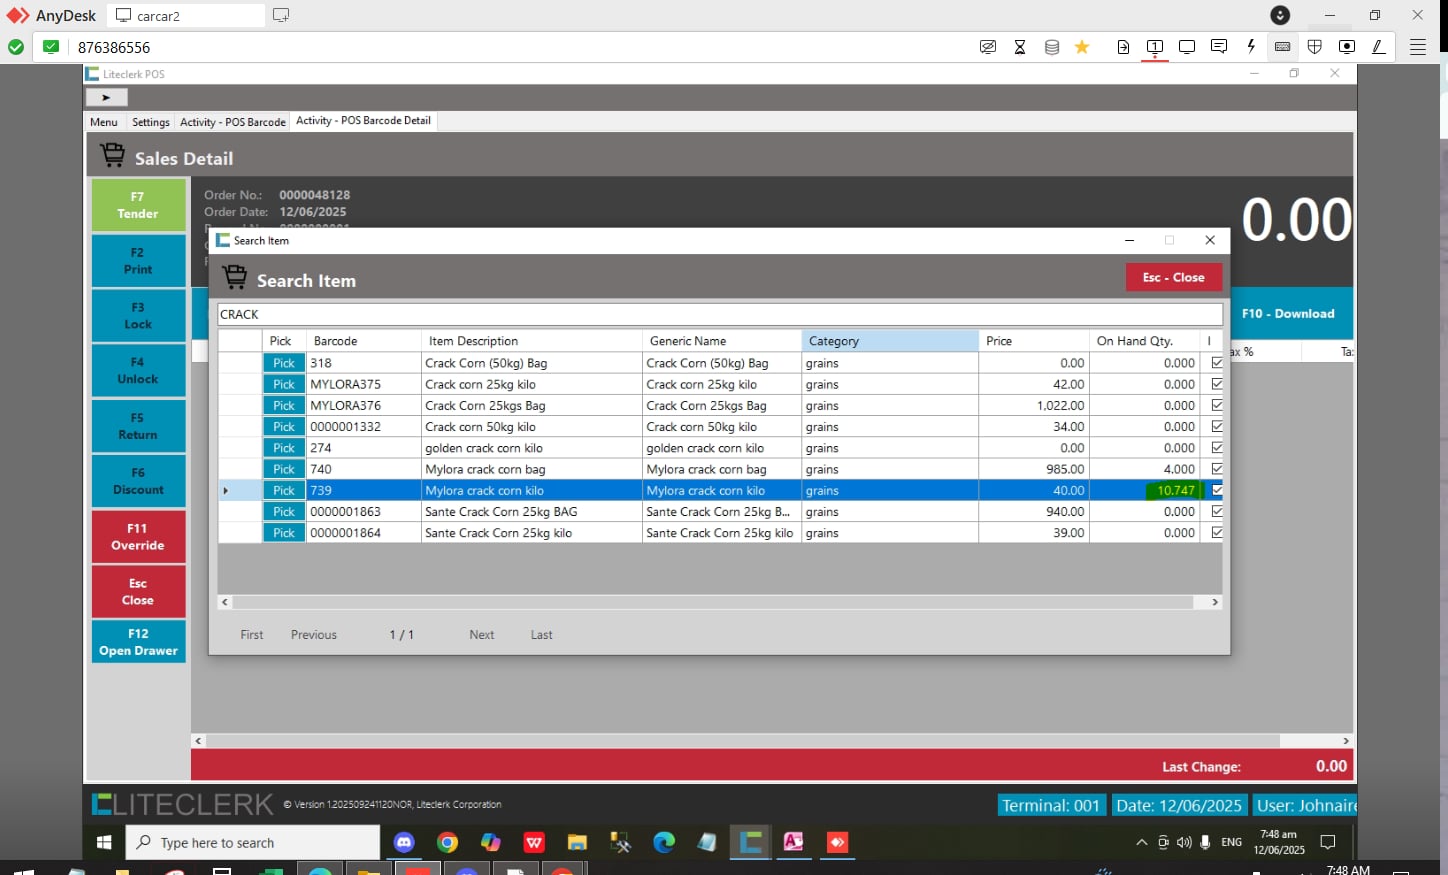Toggle checkbox on Crack Corn (50kg) Bag row

click(1217, 363)
